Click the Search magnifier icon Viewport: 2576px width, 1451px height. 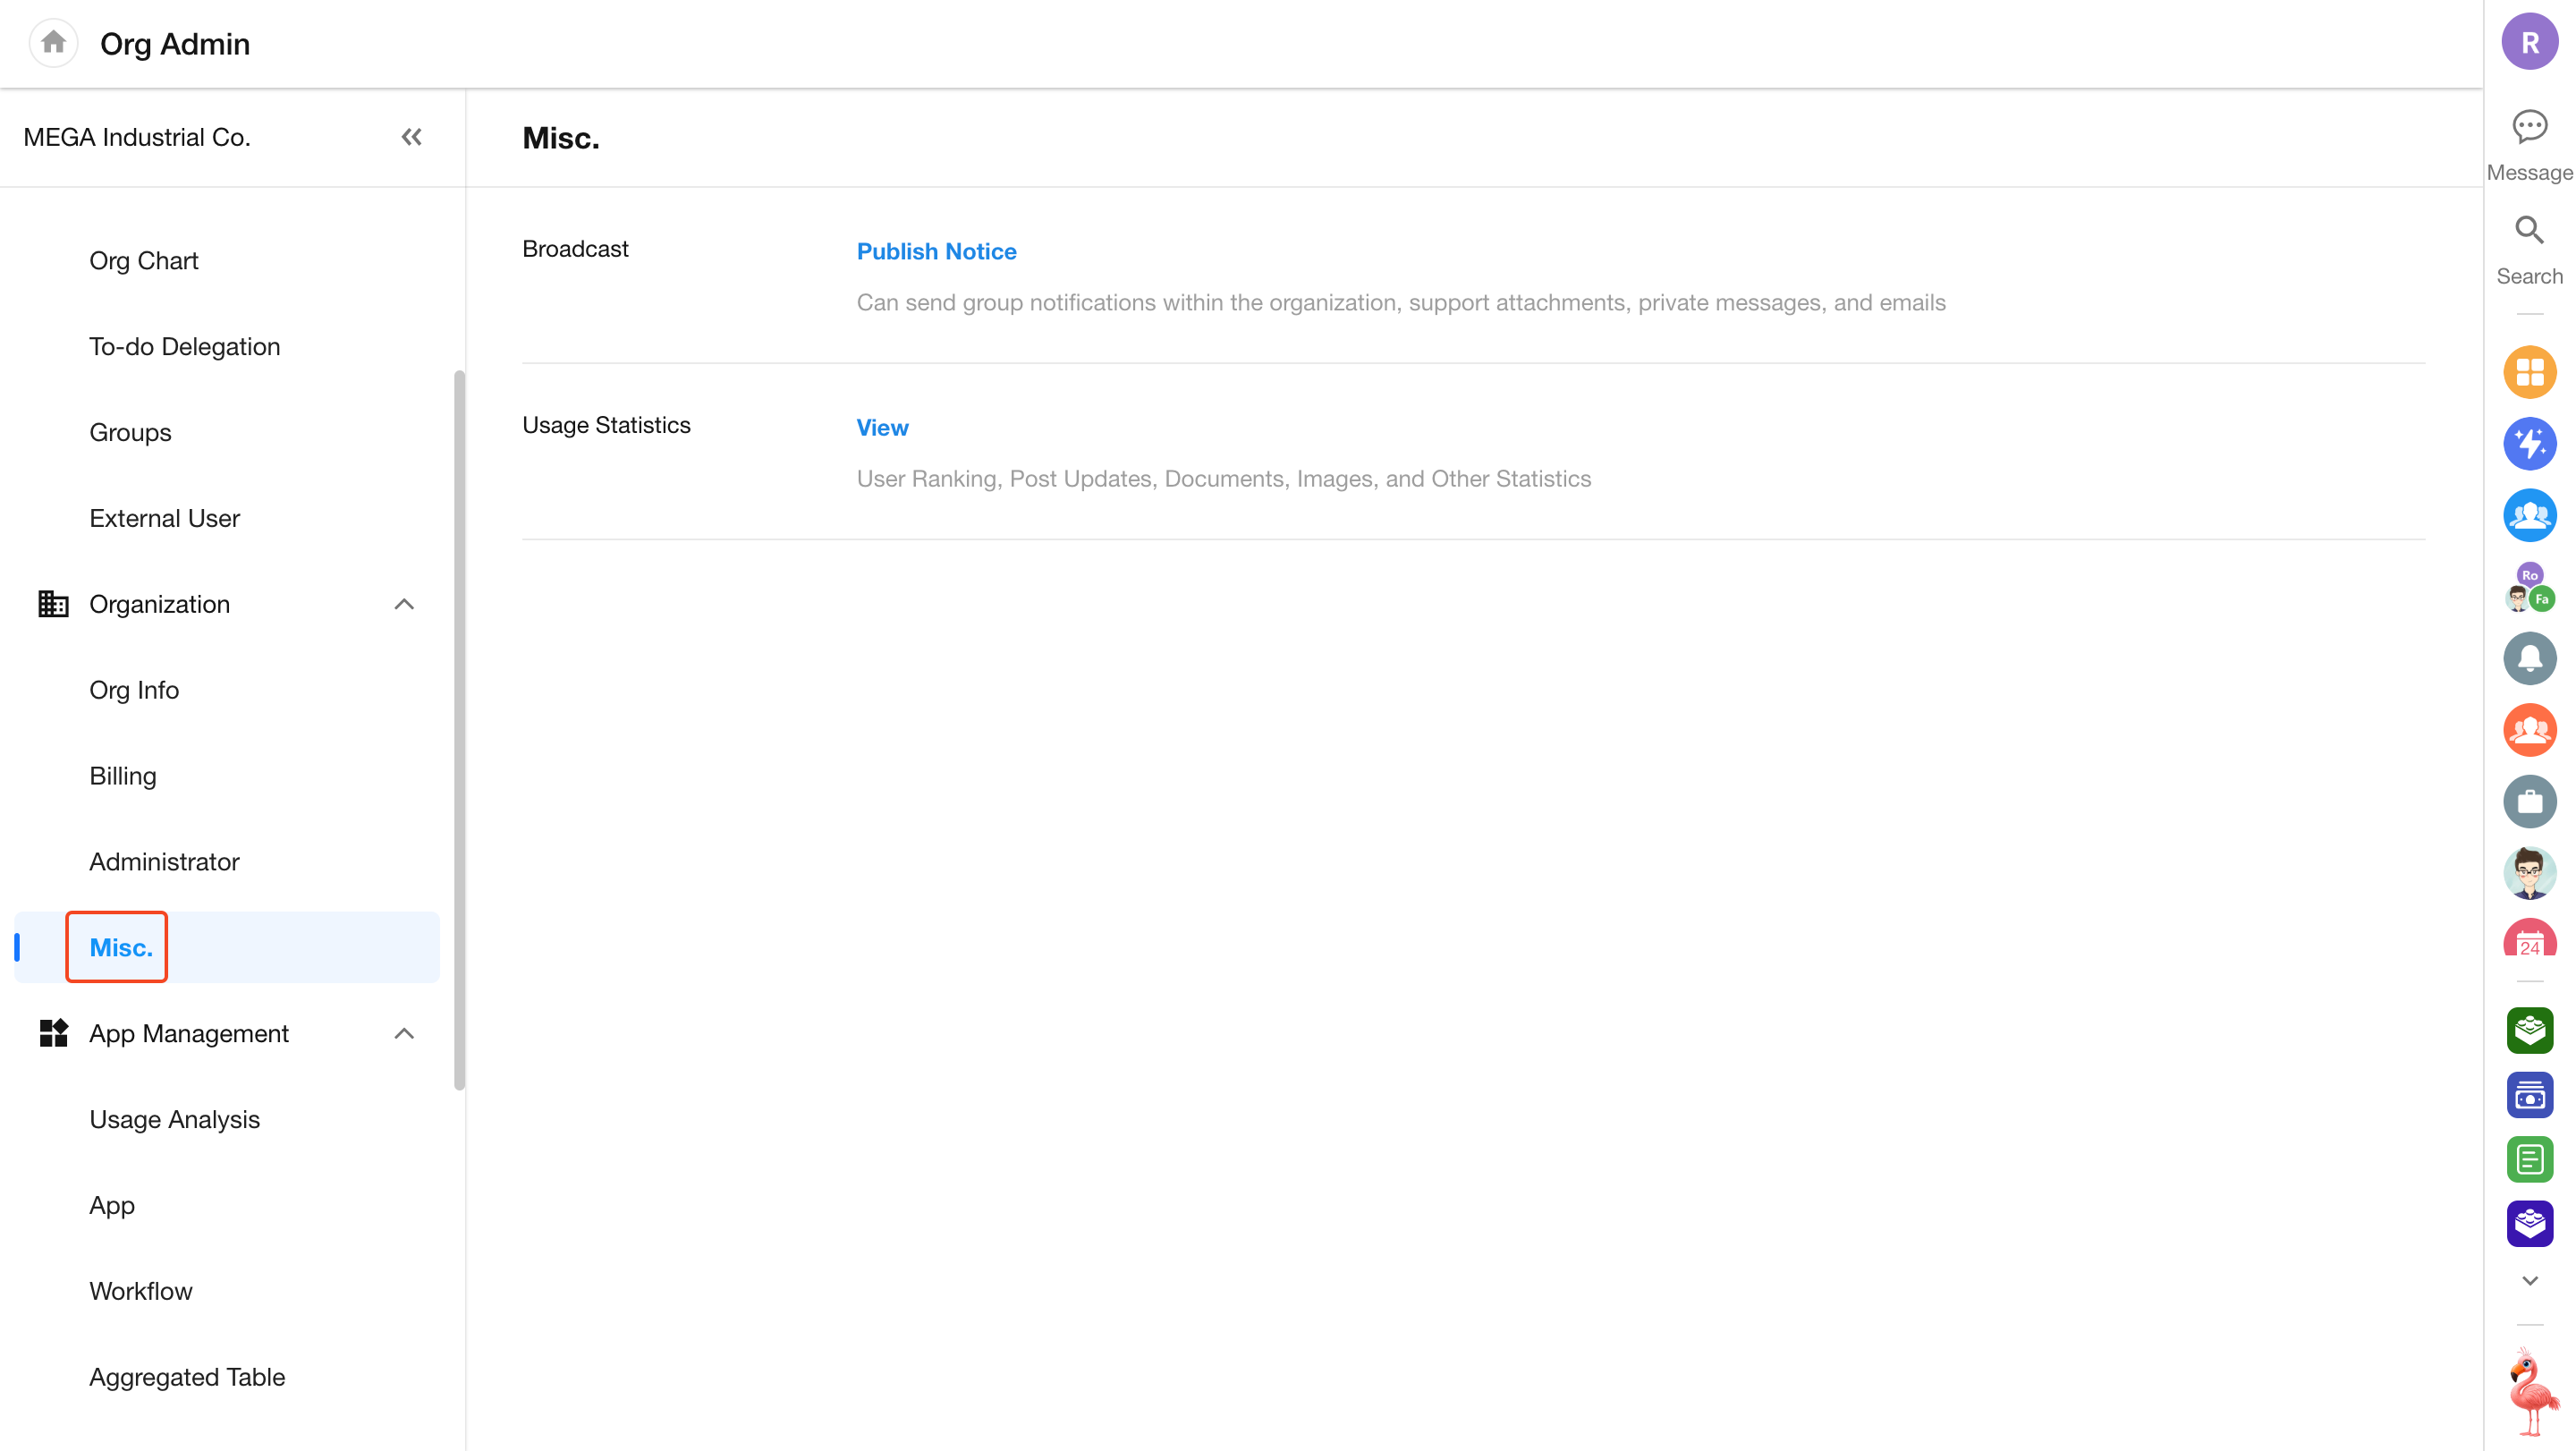(x=2529, y=231)
